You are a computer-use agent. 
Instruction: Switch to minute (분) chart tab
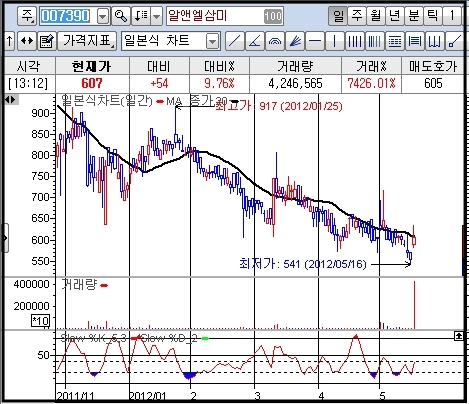(414, 16)
